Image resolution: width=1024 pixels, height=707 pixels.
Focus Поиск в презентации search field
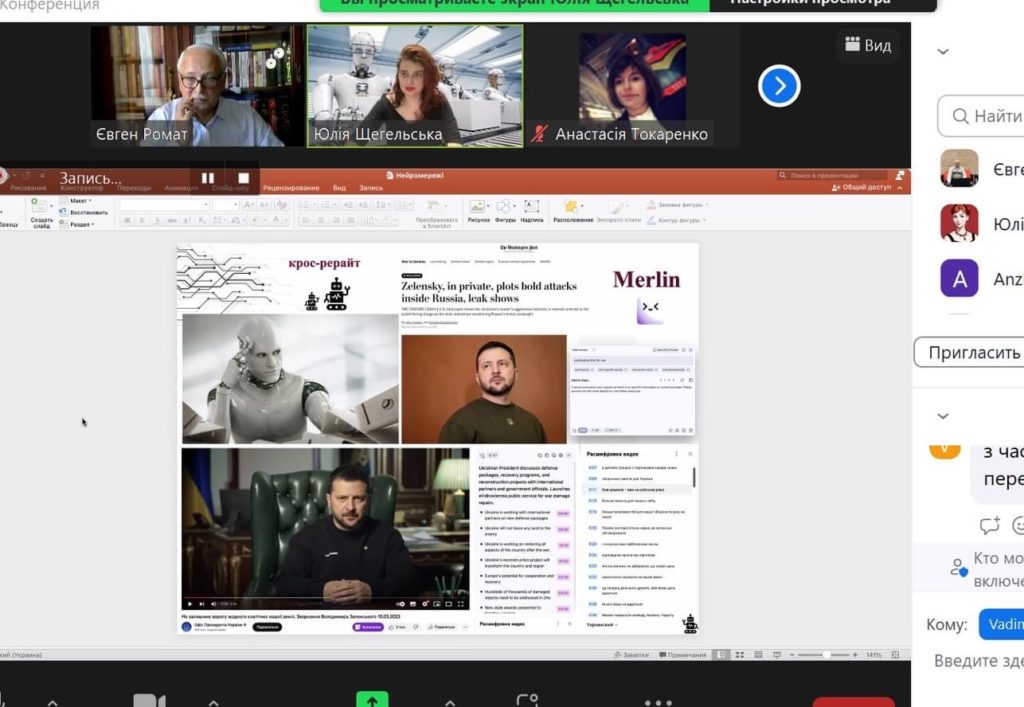[830, 175]
